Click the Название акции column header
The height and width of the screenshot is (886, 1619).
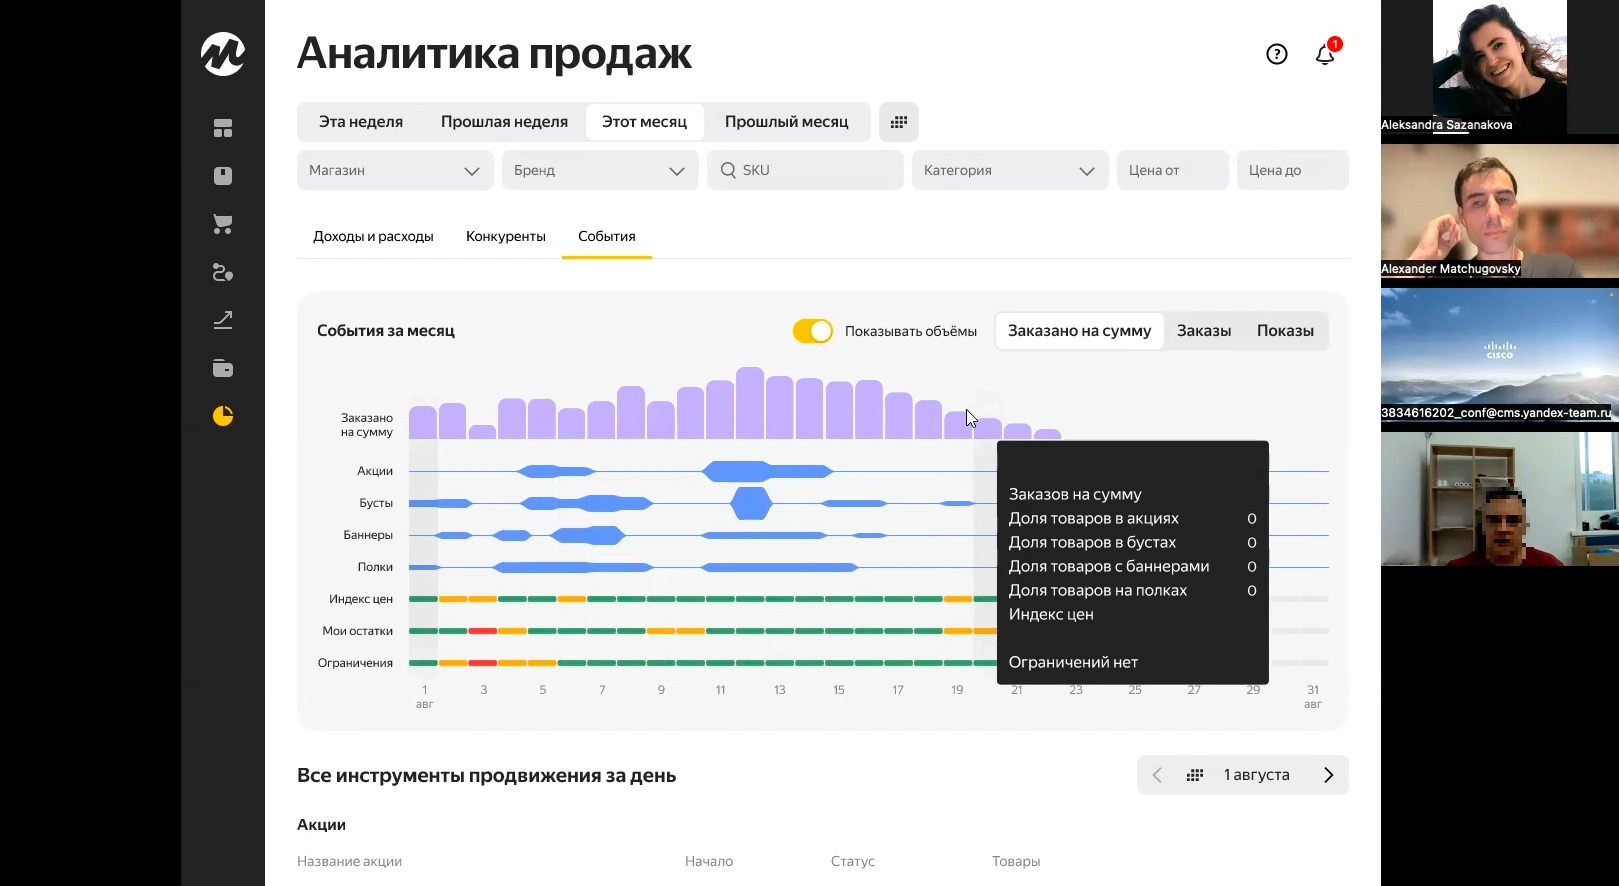click(x=349, y=861)
